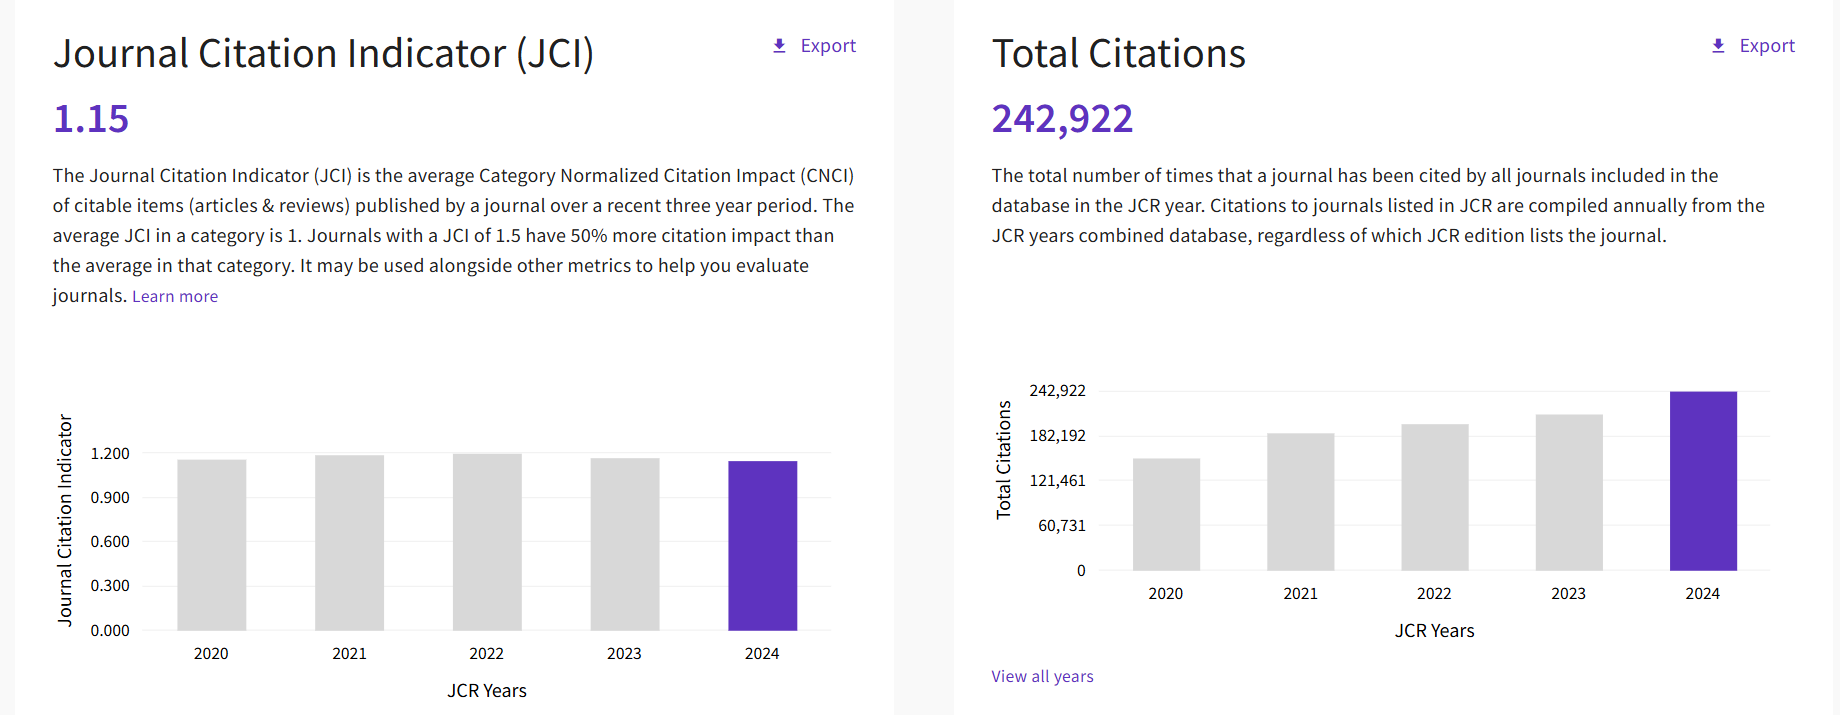This screenshot has height=715, width=1840.
Task: Click the 1.15 JCI value
Action: pos(91,119)
